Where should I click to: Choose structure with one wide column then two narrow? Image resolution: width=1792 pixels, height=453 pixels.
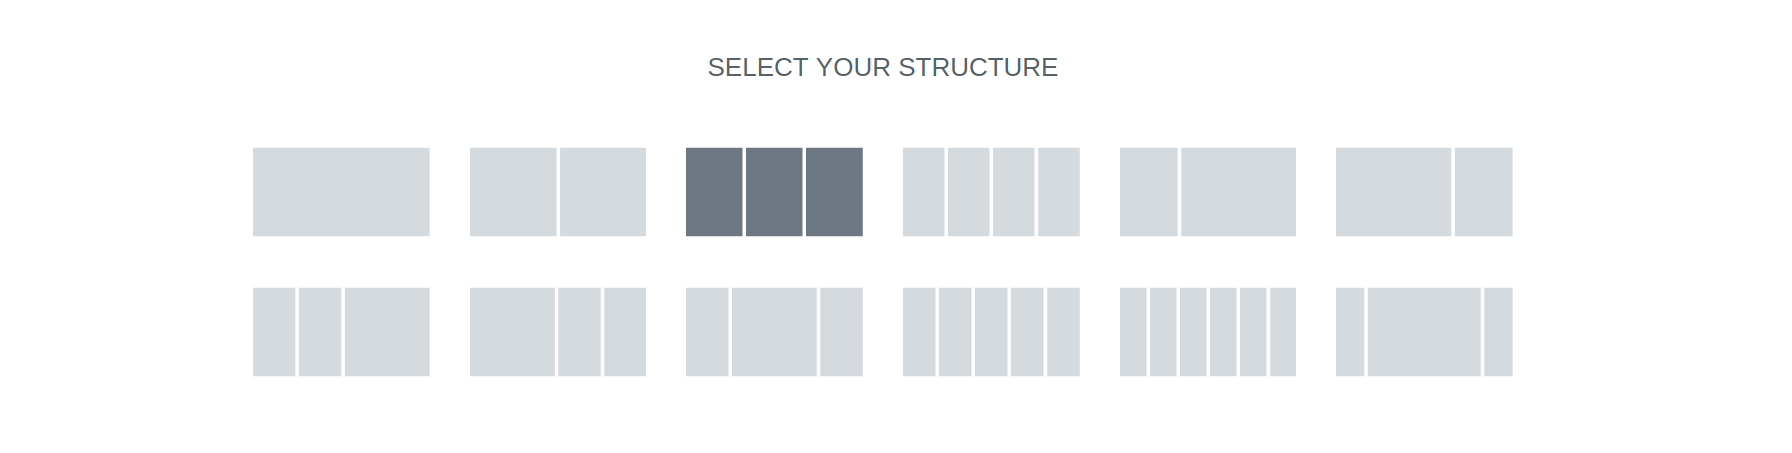click(558, 332)
